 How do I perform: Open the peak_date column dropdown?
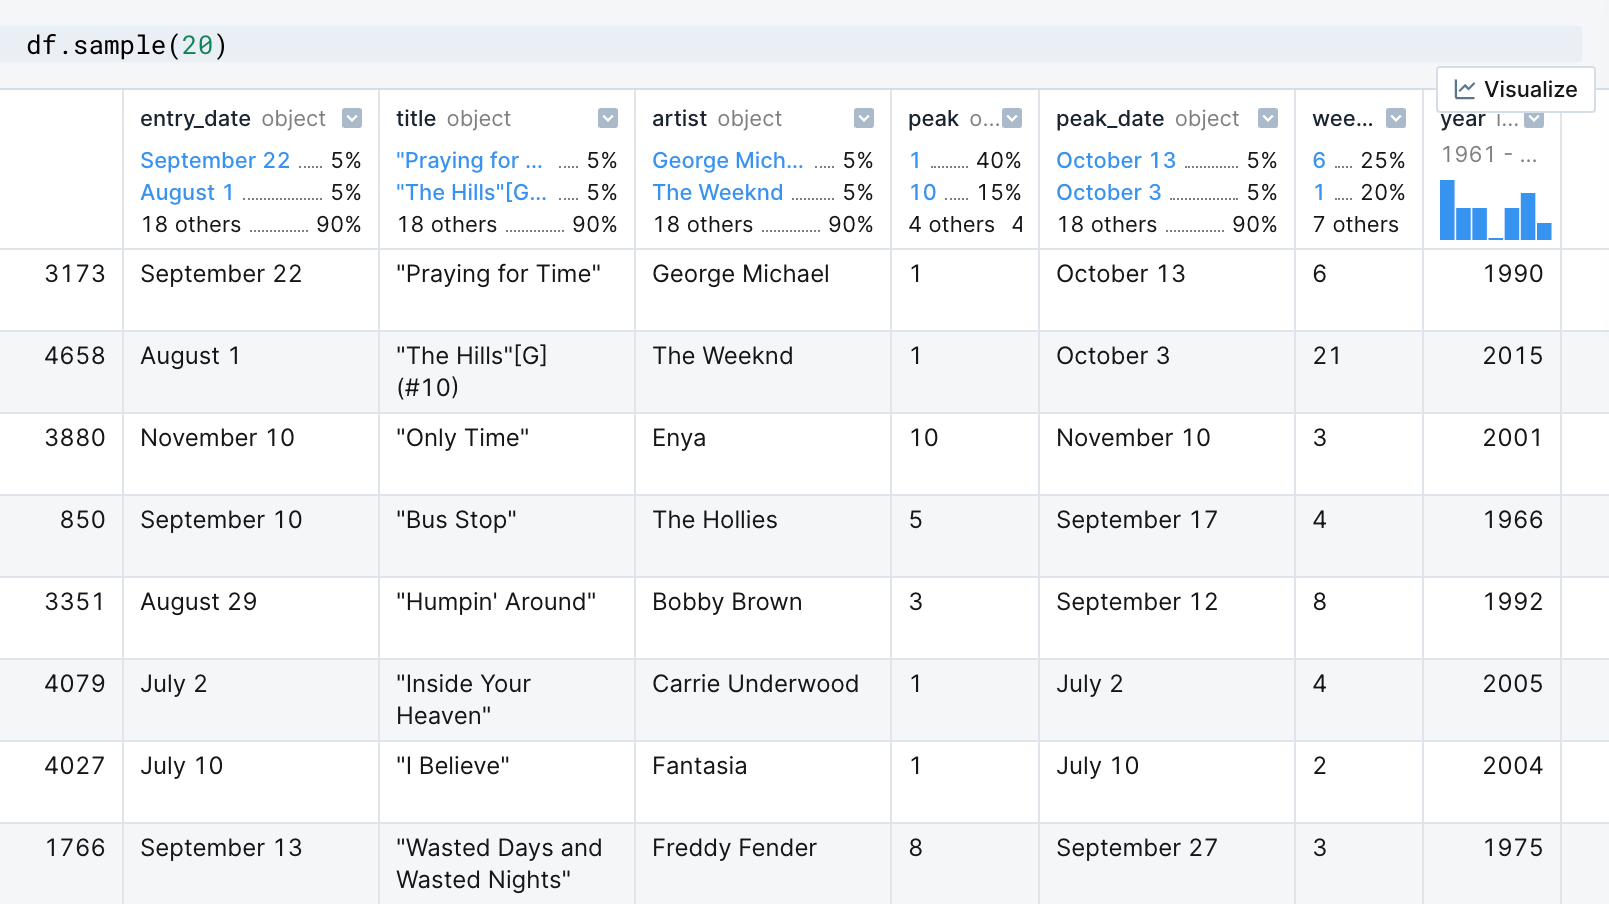(x=1268, y=117)
